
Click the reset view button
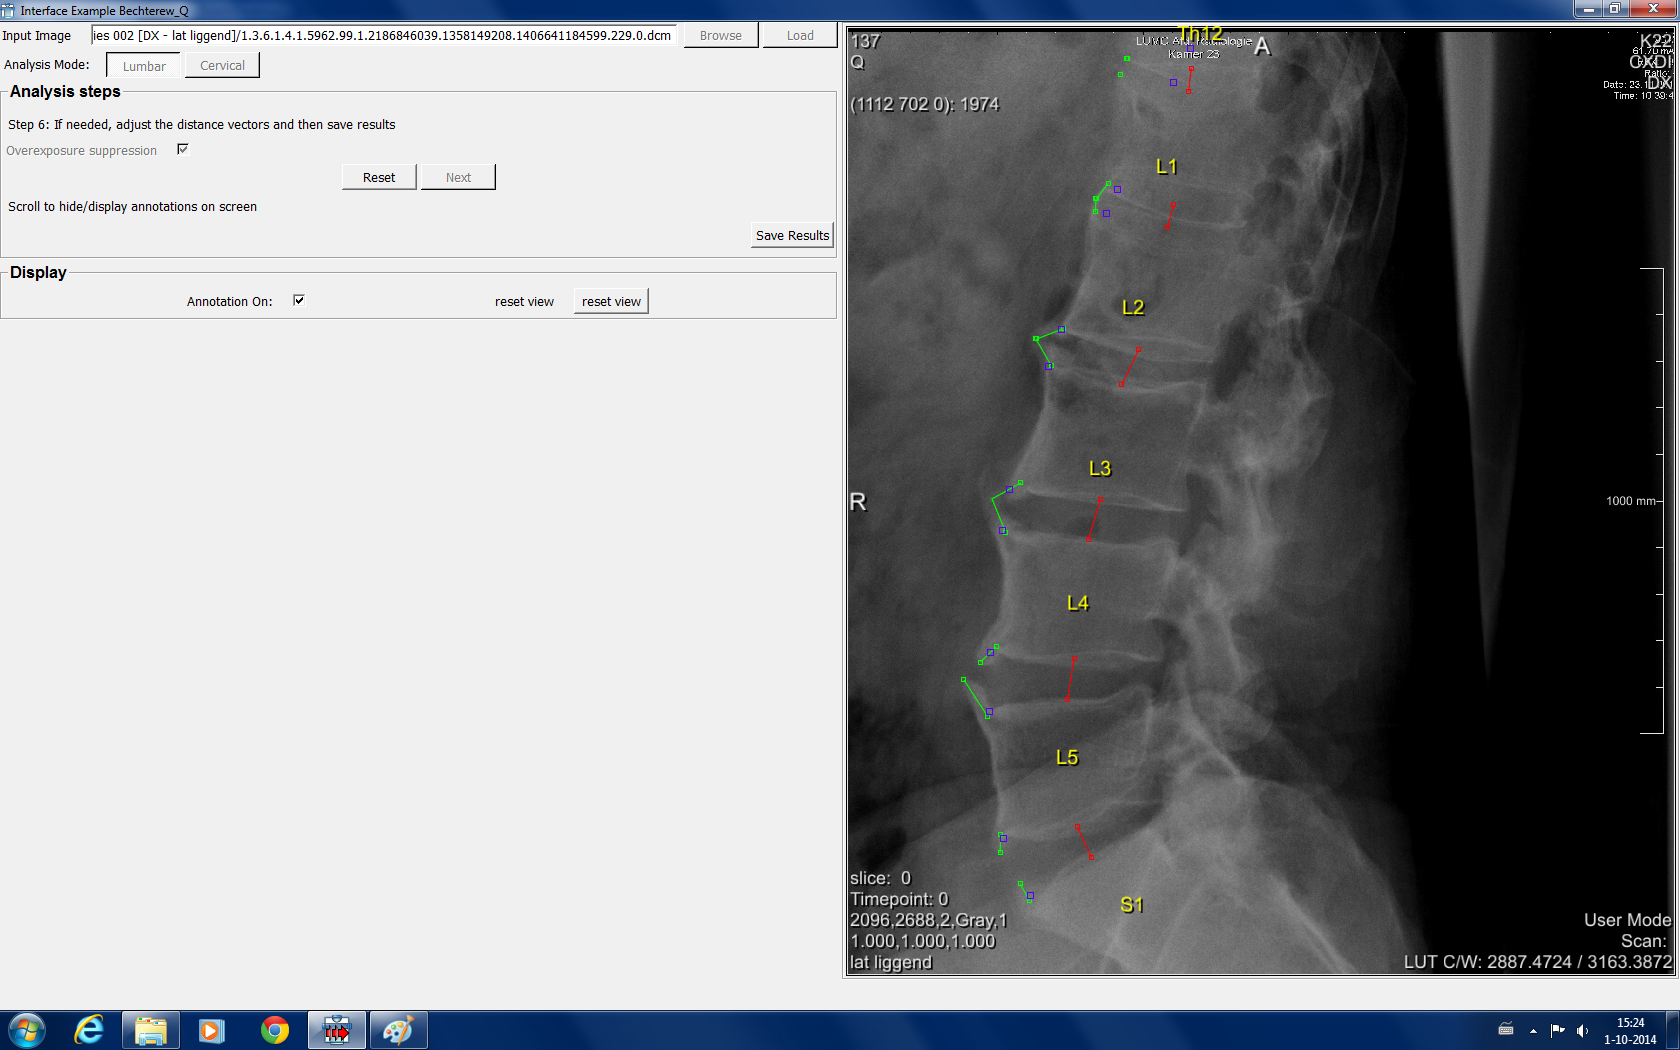(x=611, y=301)
